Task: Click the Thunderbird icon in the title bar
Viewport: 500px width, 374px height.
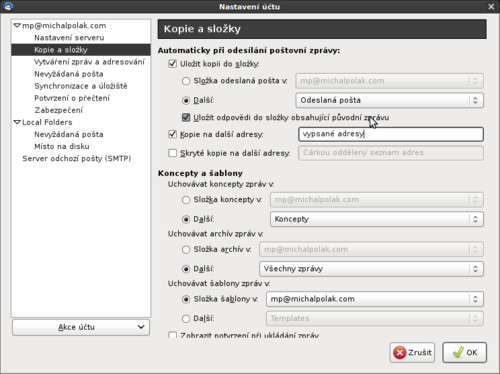Action: 8,6
